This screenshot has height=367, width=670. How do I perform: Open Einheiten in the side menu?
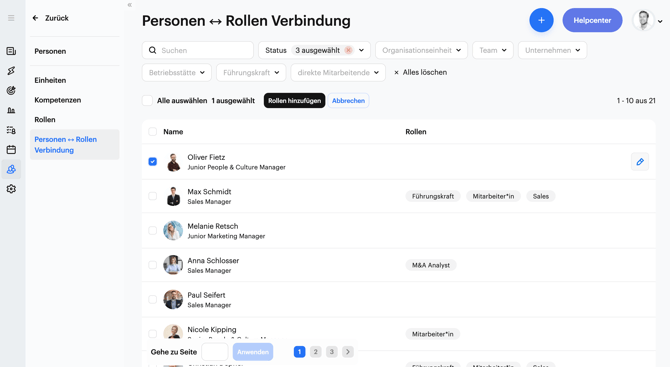[50, 80]
